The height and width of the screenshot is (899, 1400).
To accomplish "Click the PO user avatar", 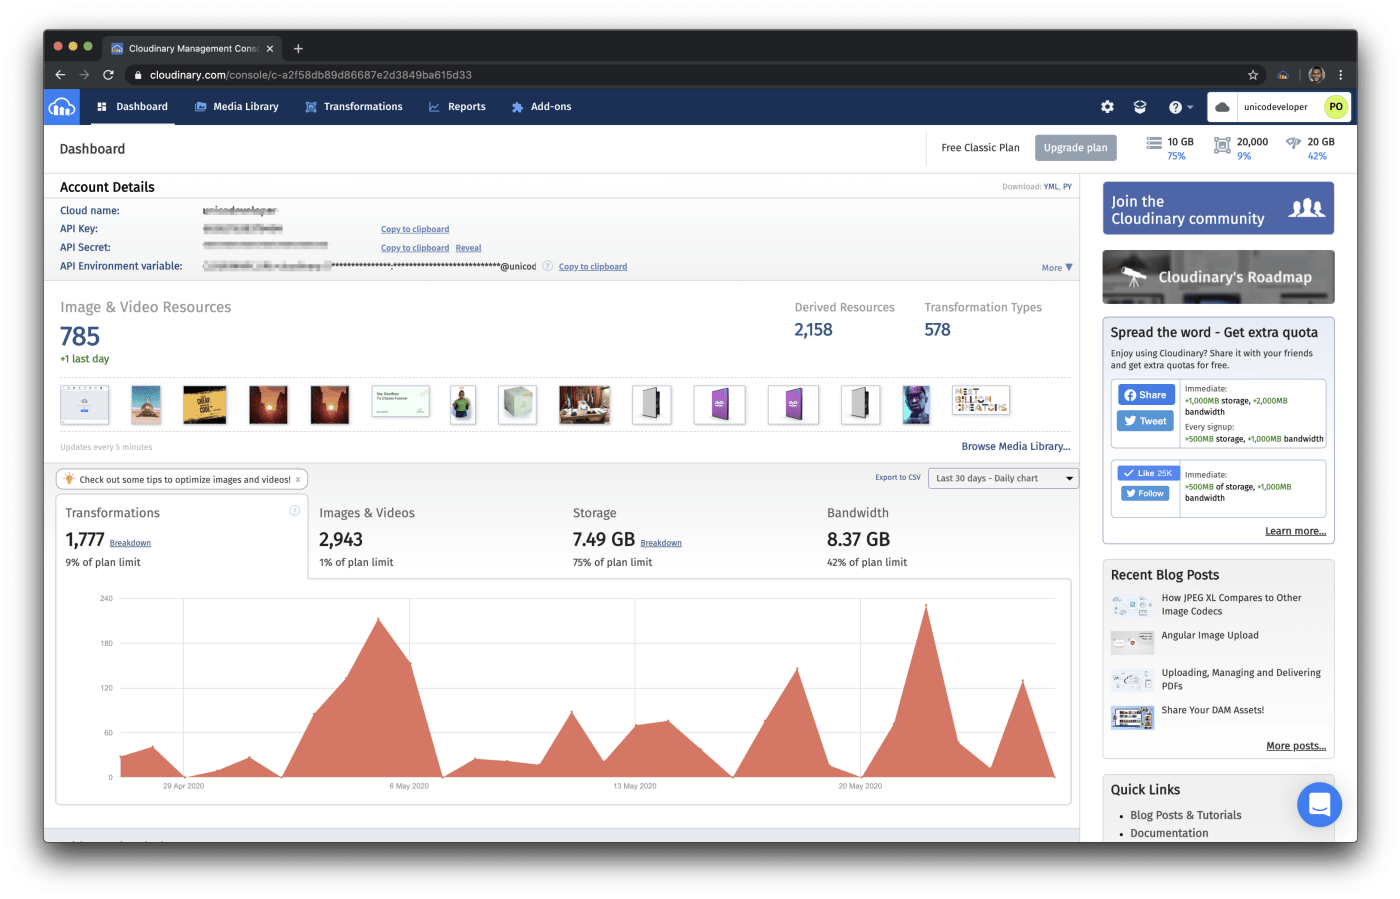I will [1336, 107].
